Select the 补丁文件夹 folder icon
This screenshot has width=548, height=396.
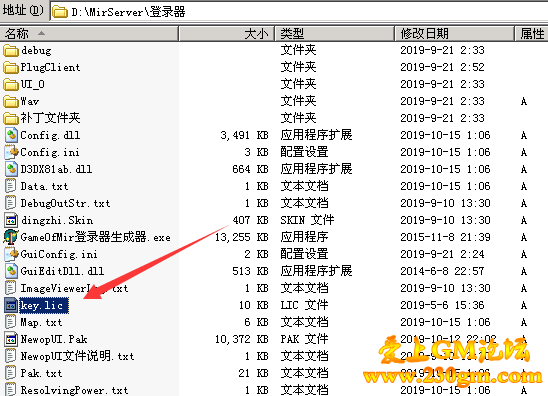click(x=11, y=118)
